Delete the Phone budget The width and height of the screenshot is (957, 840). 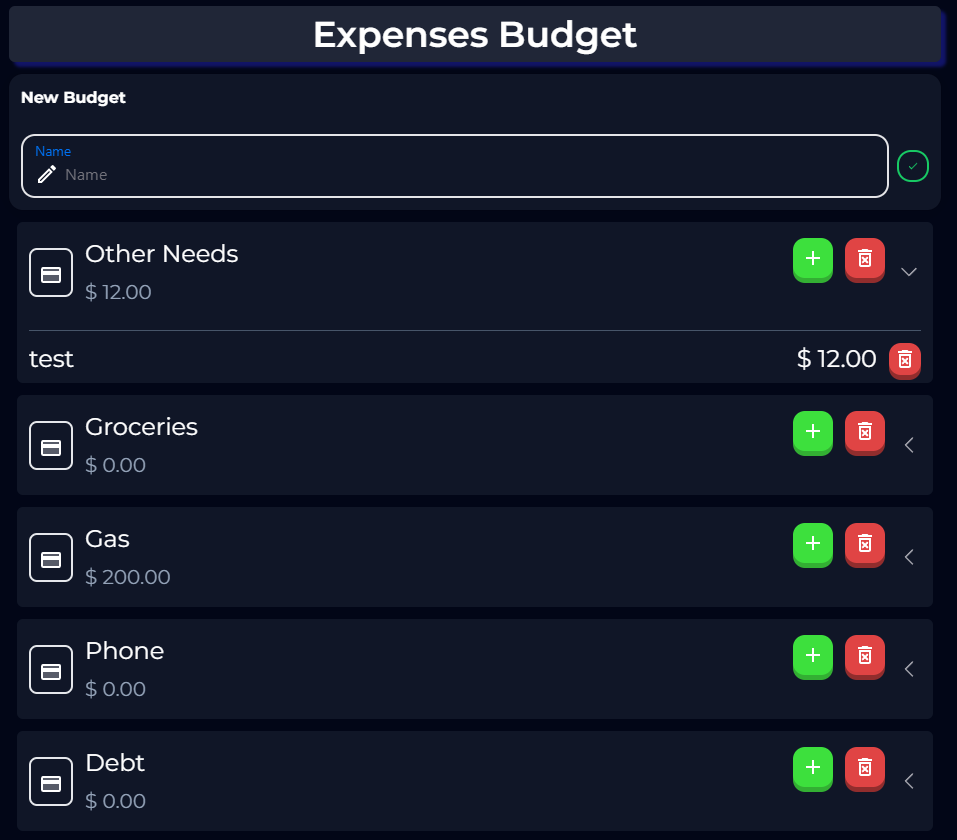click(x=864, y=657)
